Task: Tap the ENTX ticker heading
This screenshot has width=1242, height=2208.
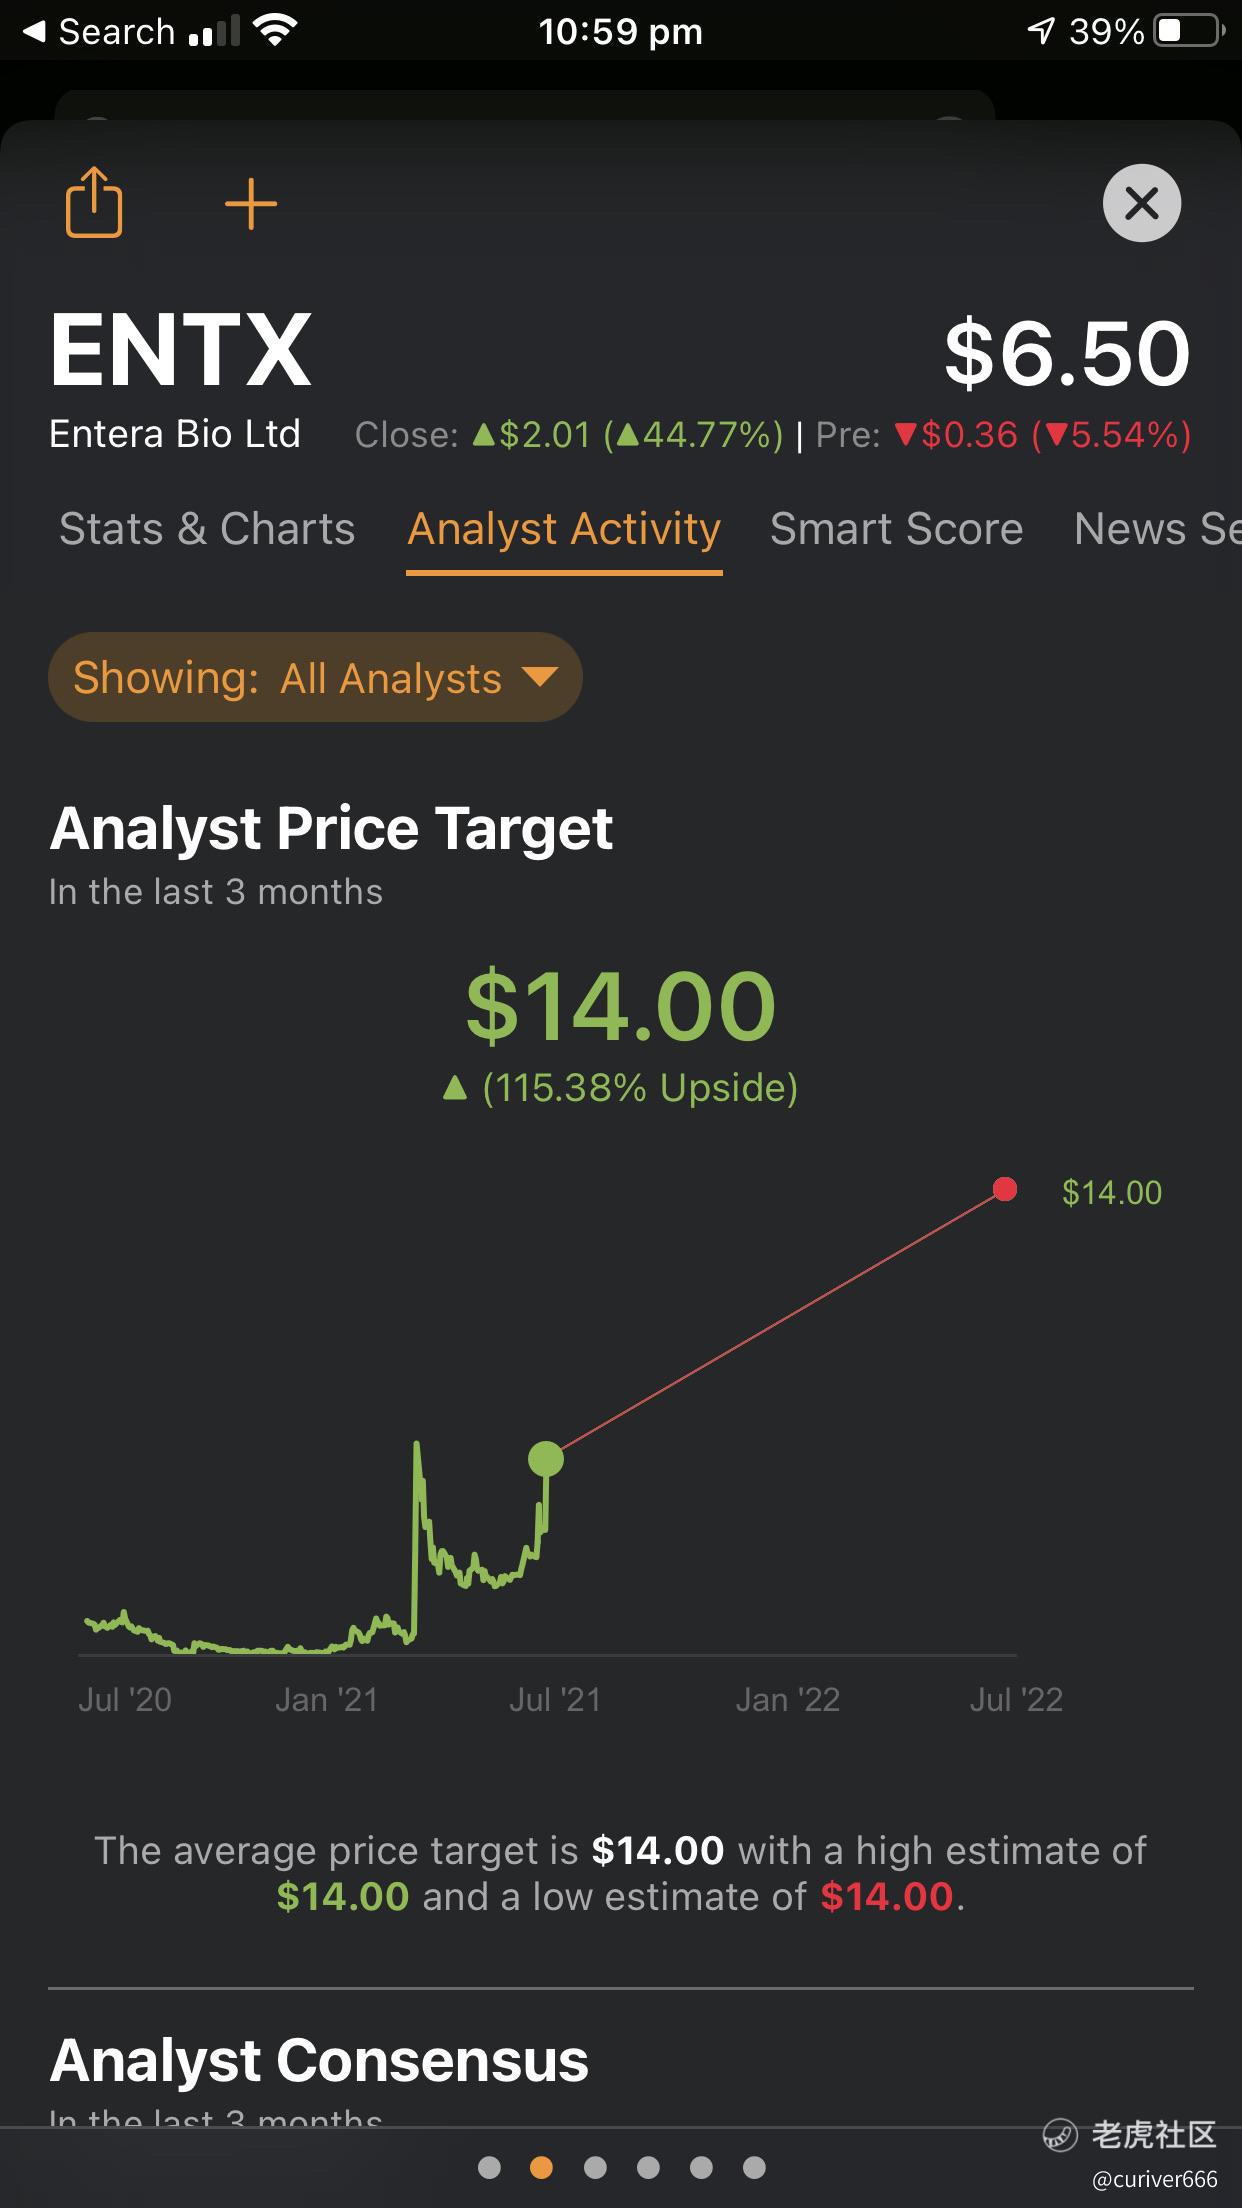Action: [181, 350]
